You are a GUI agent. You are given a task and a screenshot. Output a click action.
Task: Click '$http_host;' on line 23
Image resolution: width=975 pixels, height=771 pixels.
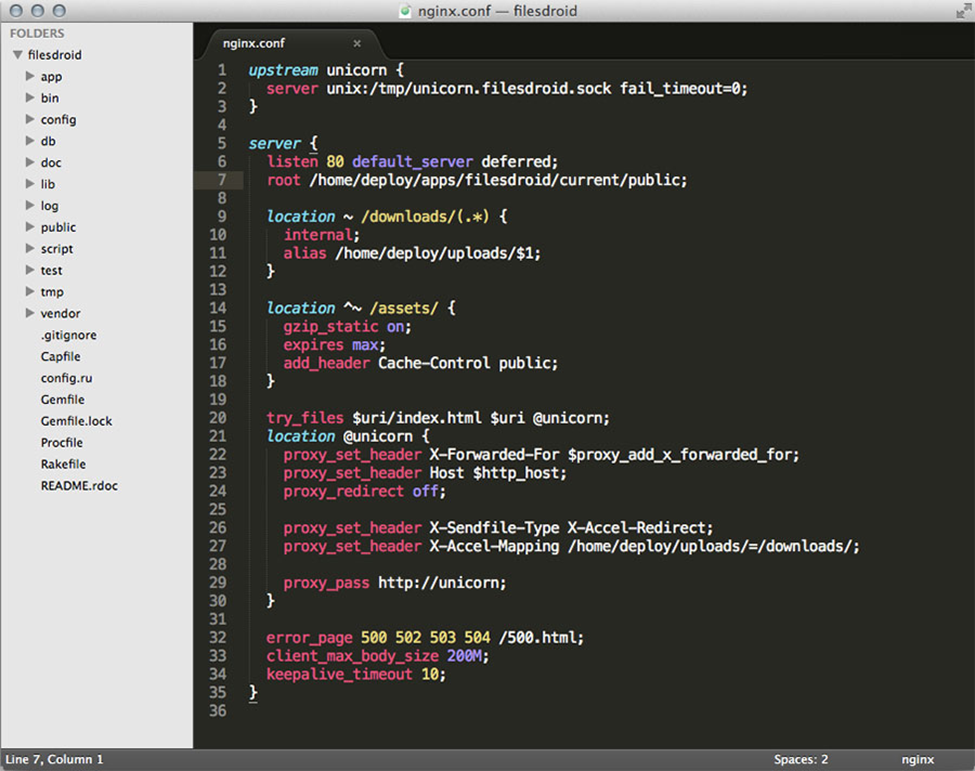point(520,473)
